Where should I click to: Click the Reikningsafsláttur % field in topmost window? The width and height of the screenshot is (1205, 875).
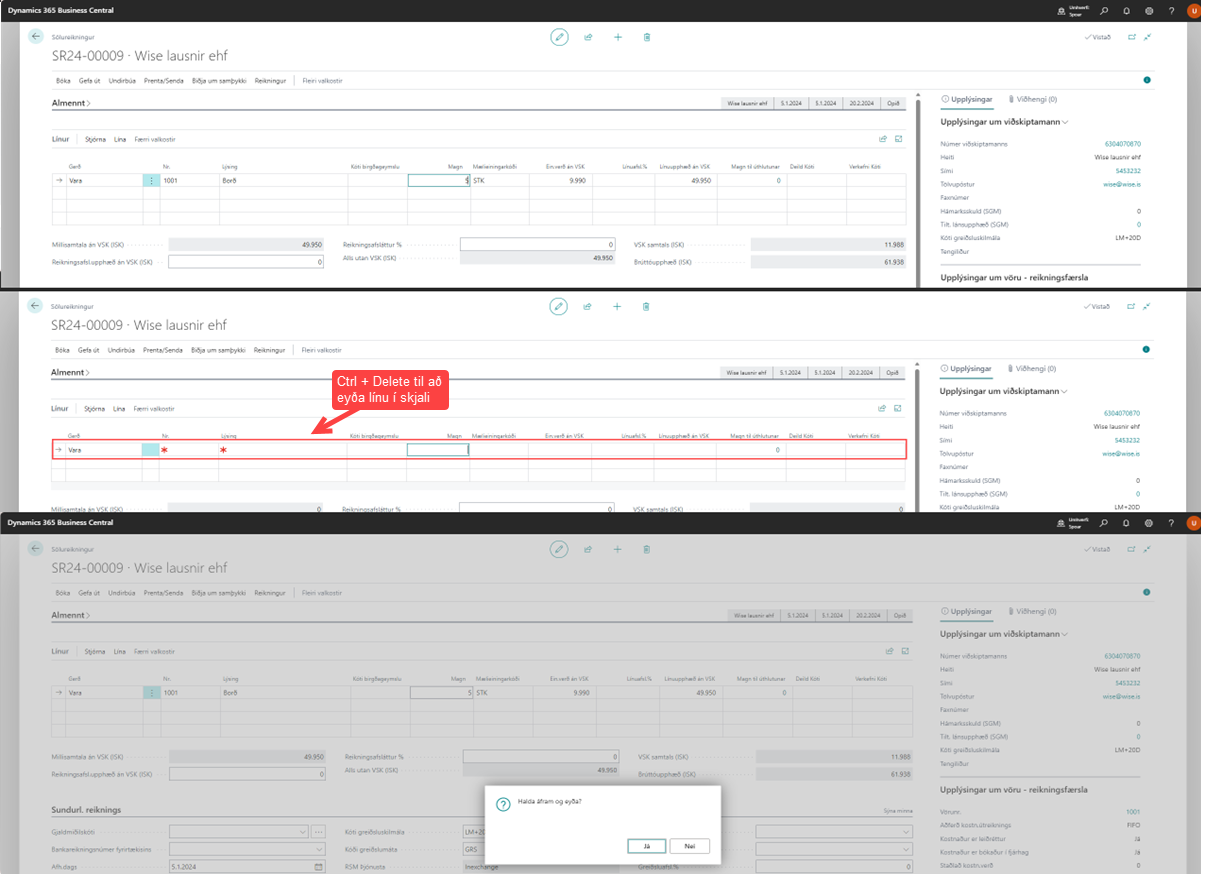(x=538, y=244)
